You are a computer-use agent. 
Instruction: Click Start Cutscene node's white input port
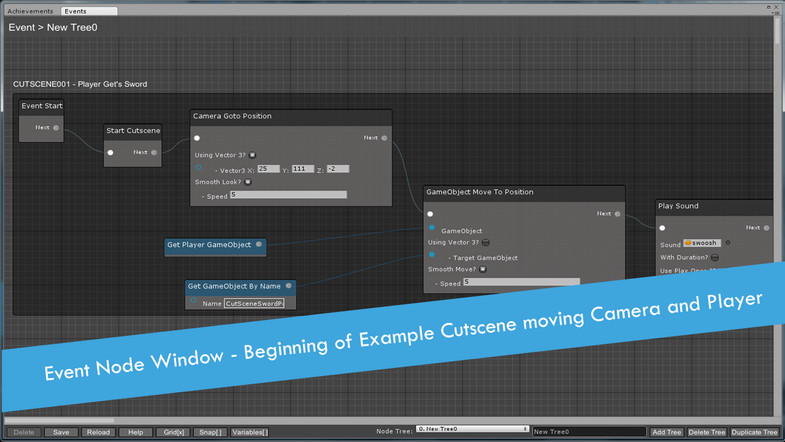click(110, 153)
